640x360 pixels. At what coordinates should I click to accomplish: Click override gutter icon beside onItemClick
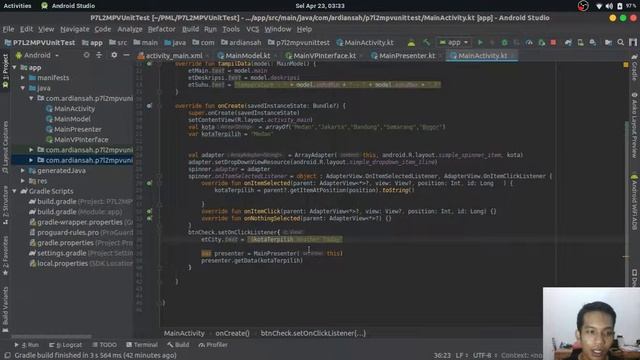(149, 211)
